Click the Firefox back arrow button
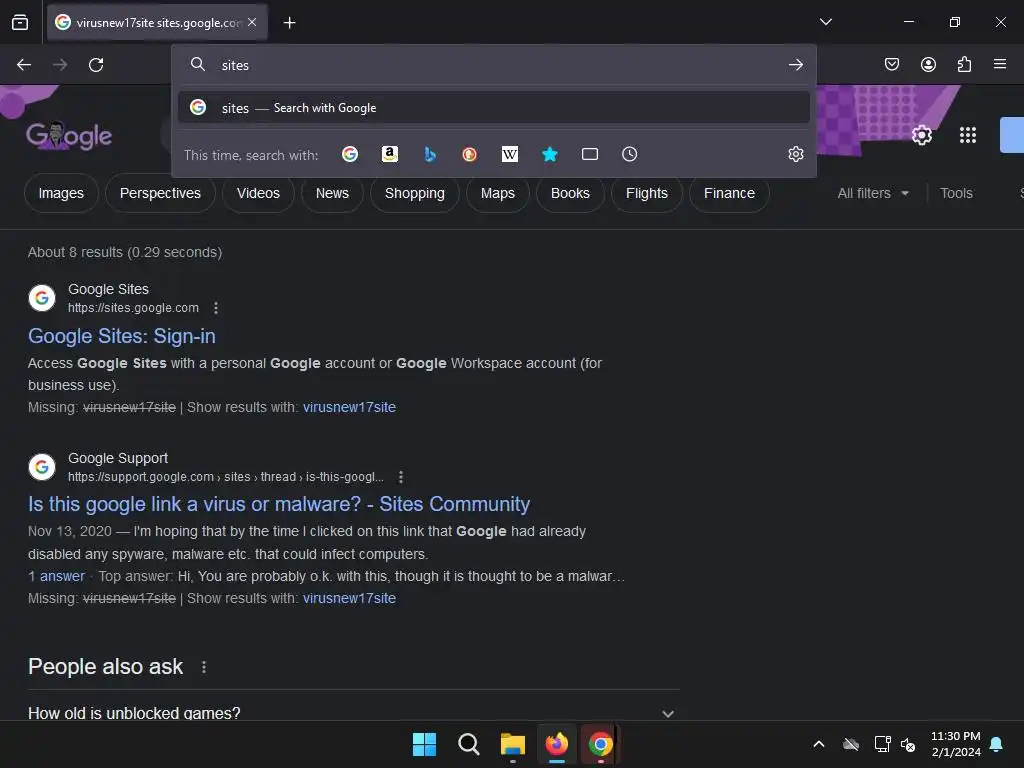This screenshot has height=768, width=1024. 24,65
